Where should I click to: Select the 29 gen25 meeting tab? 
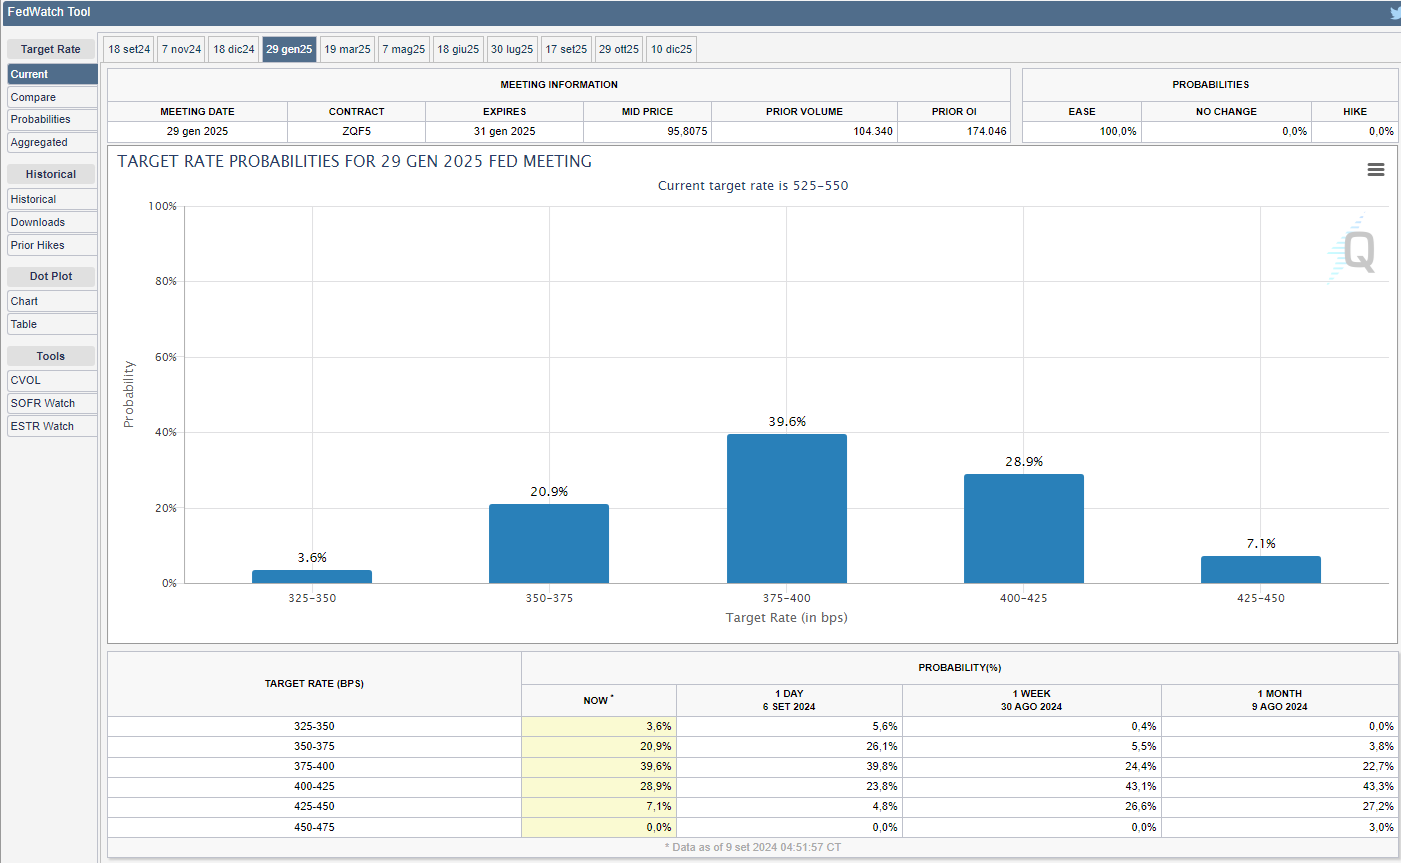click(x=289, y=49)
